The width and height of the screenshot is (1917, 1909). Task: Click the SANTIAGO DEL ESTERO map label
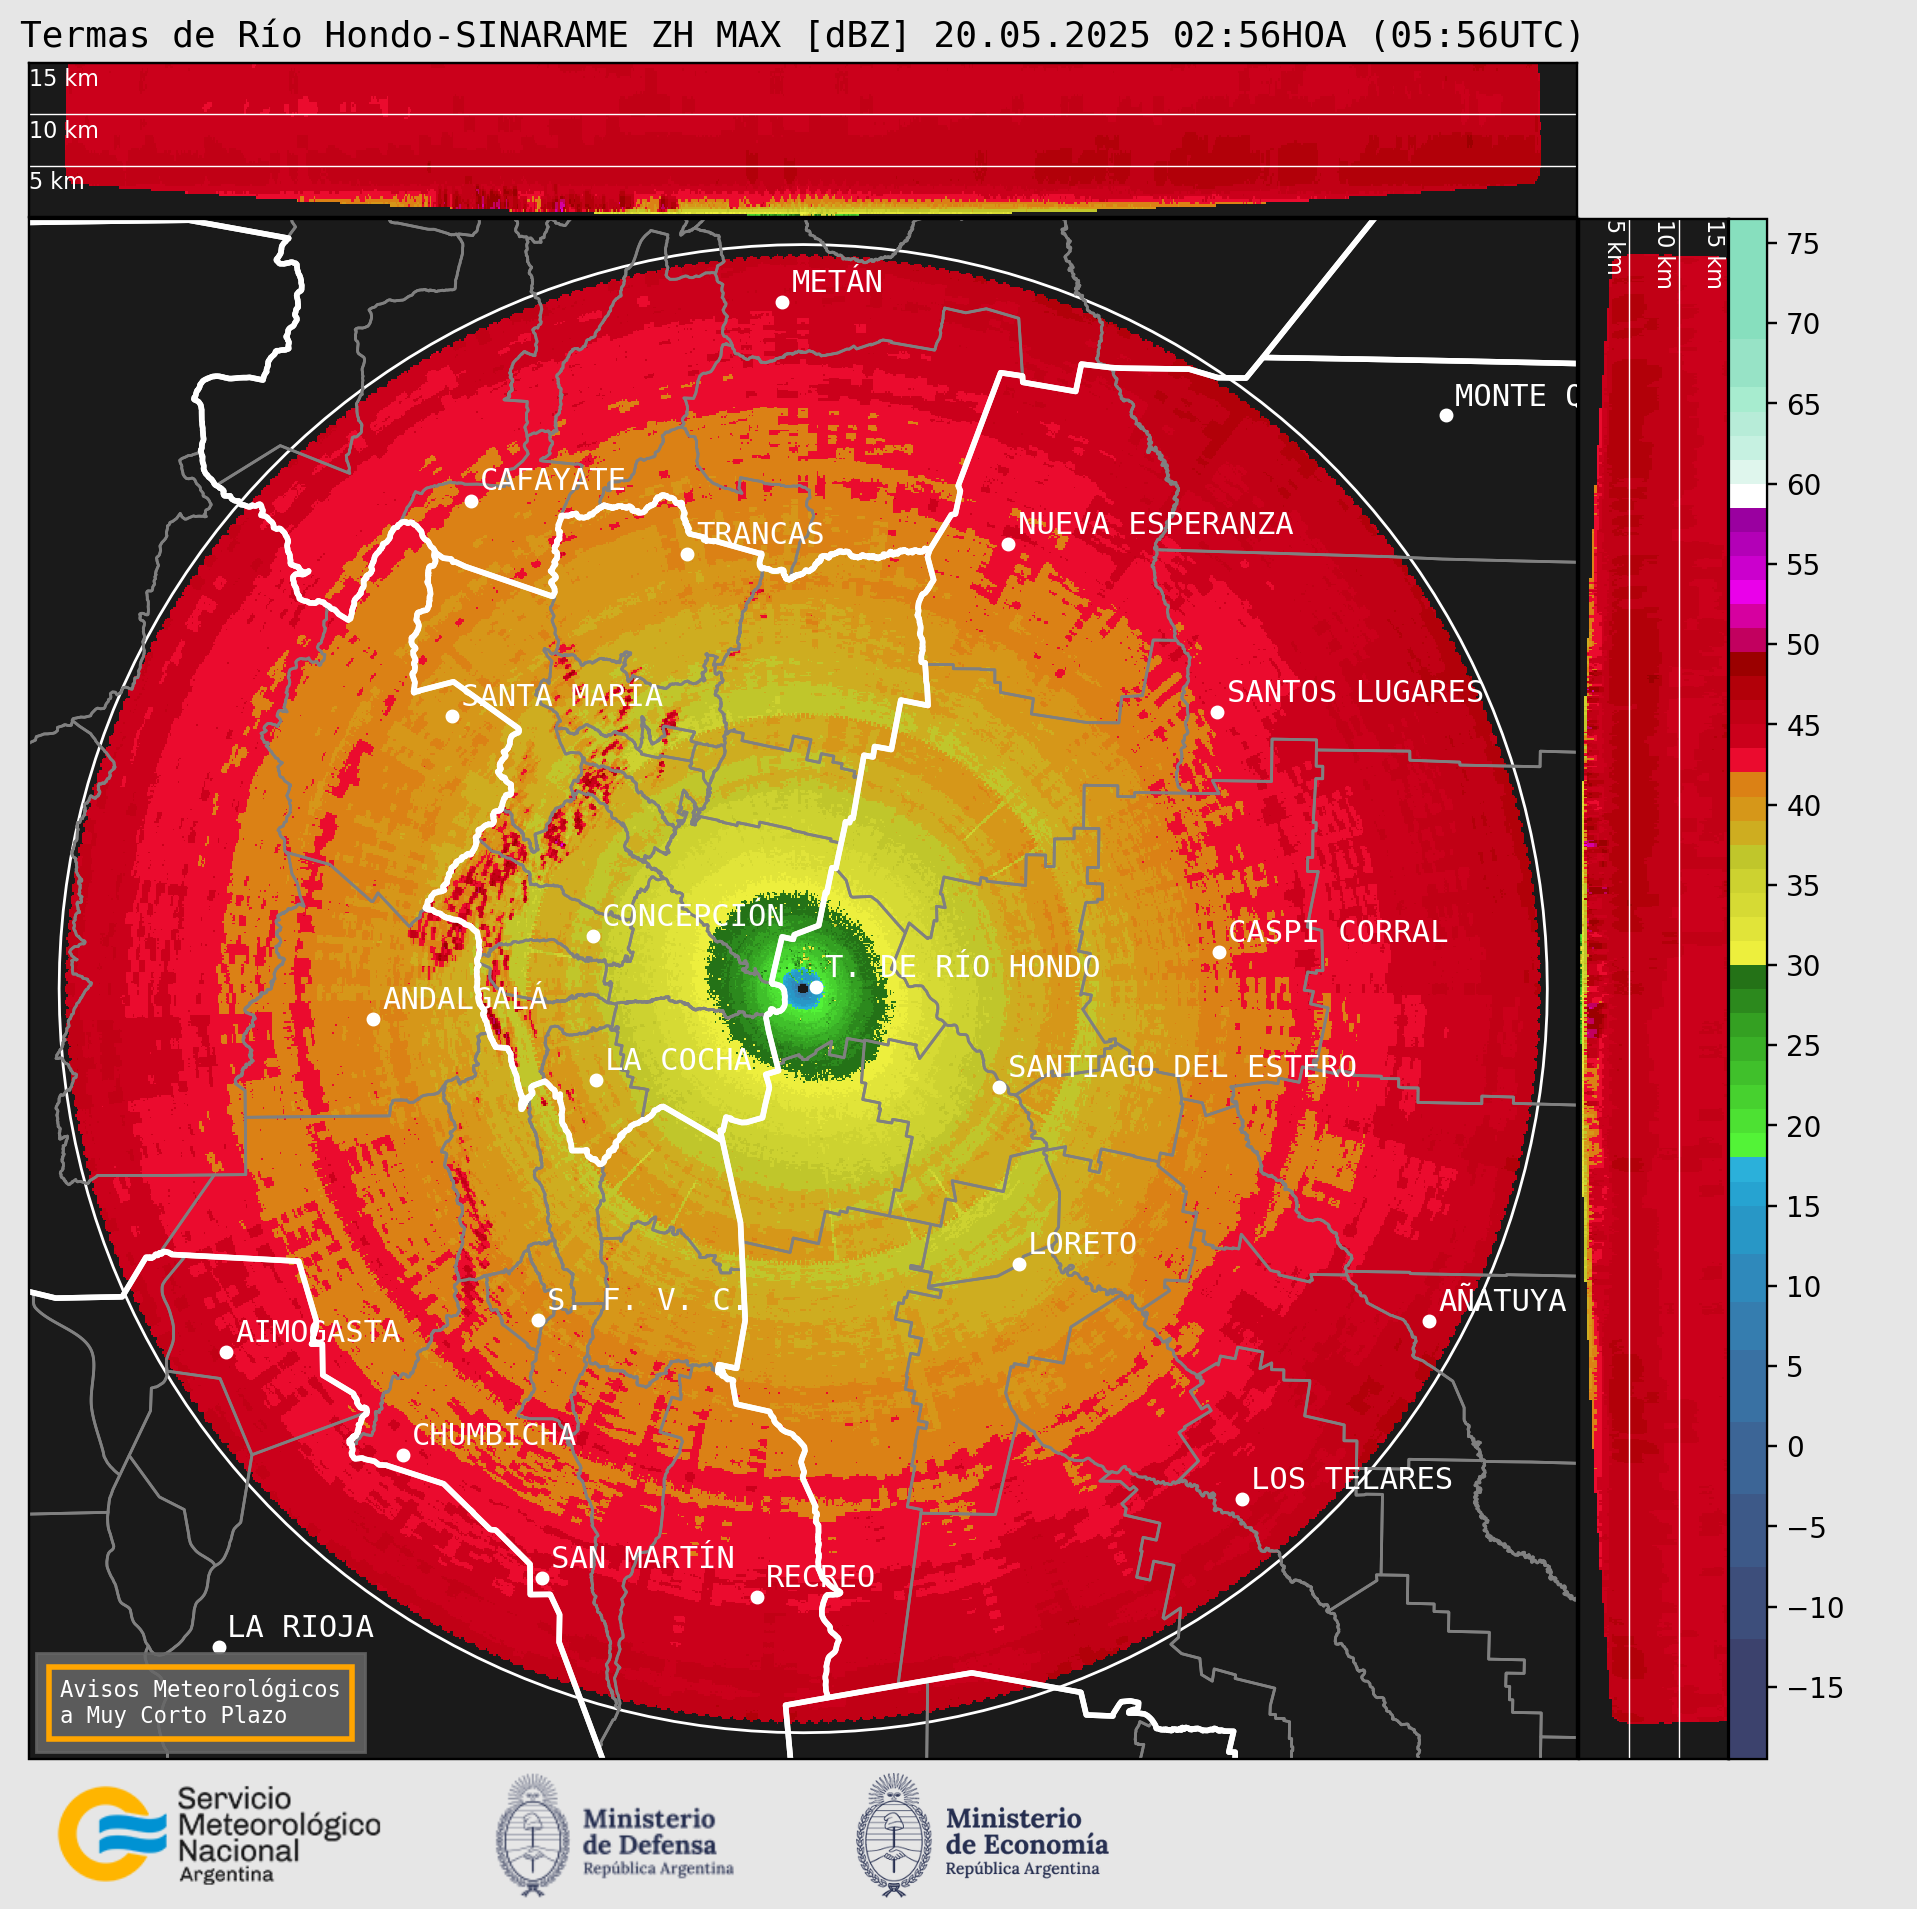pos(1182,1066)
